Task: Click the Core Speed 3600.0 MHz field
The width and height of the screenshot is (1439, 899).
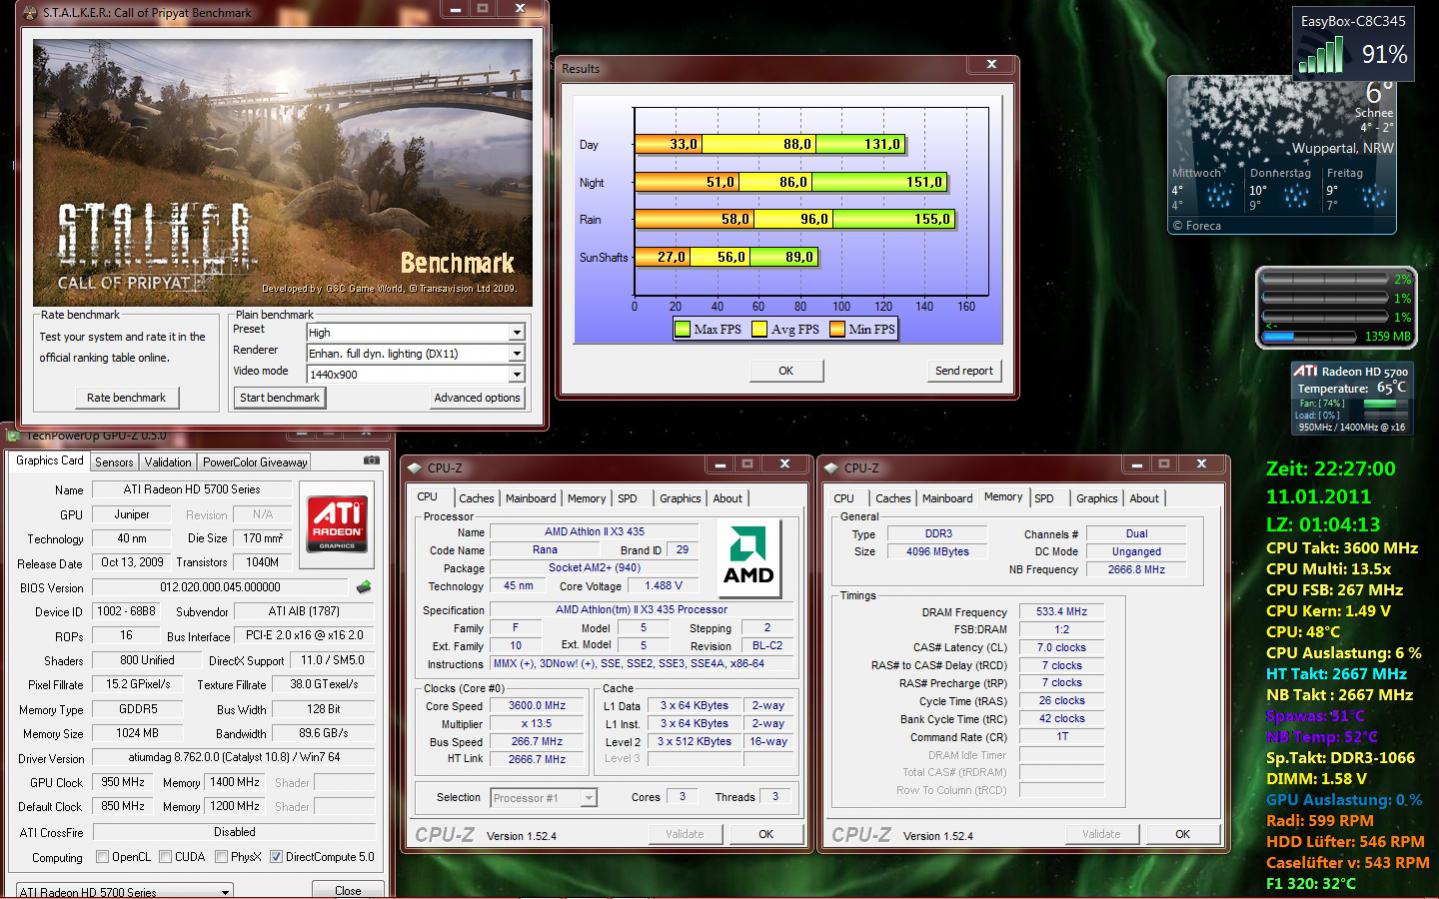Action: pos(537,705)
